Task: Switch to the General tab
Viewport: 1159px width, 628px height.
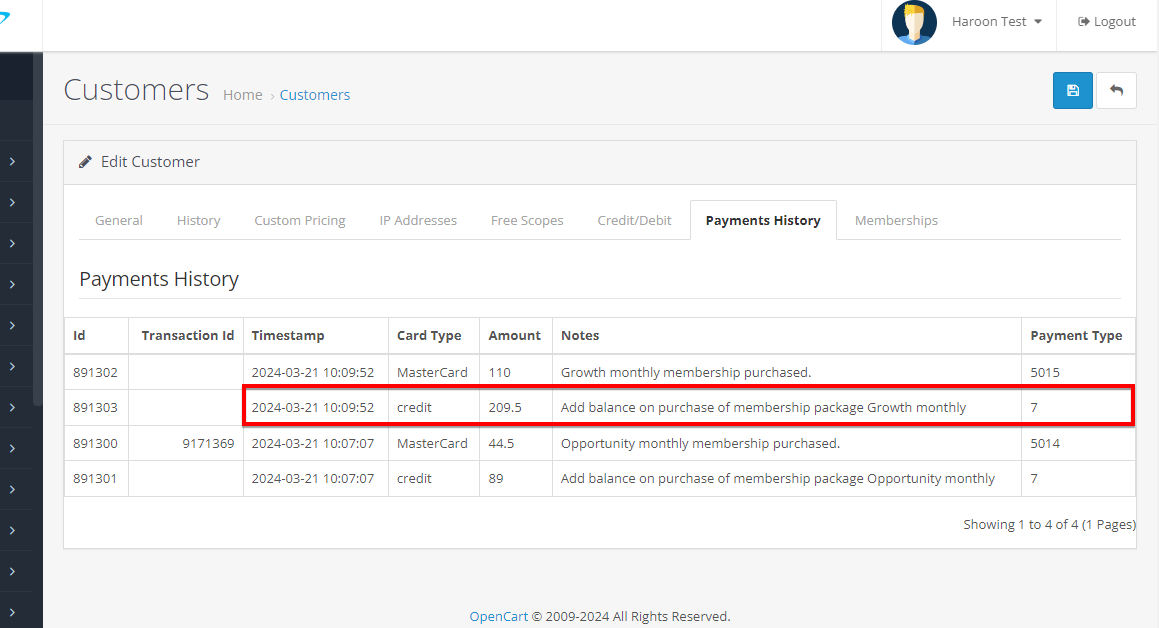Action: click(119, 220)
